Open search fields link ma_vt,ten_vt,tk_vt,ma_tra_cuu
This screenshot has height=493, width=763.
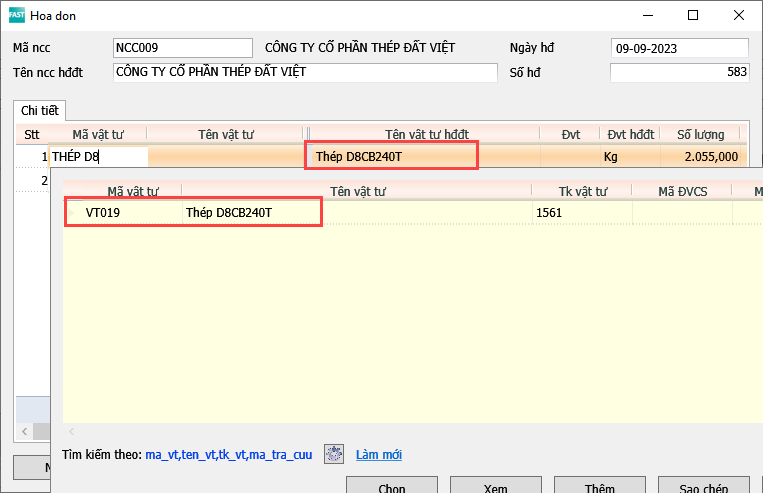pyautogui.click(x=229, y=455)
